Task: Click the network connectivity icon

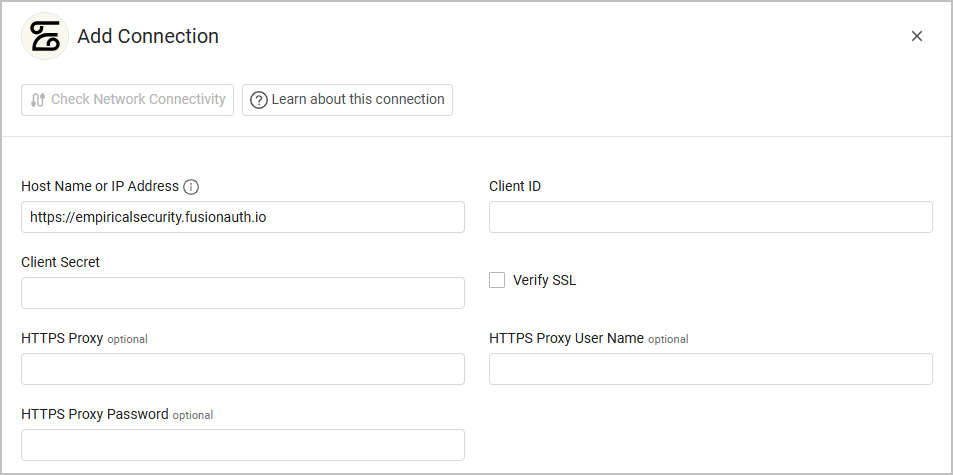Action: tap(38, 100)
